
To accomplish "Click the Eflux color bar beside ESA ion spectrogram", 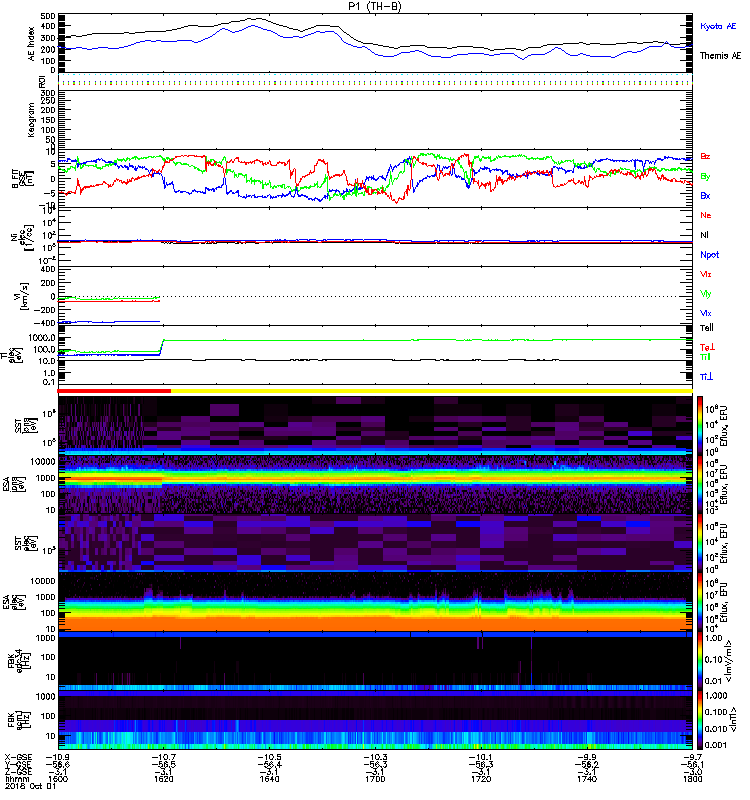I will [x=700, y=484].
